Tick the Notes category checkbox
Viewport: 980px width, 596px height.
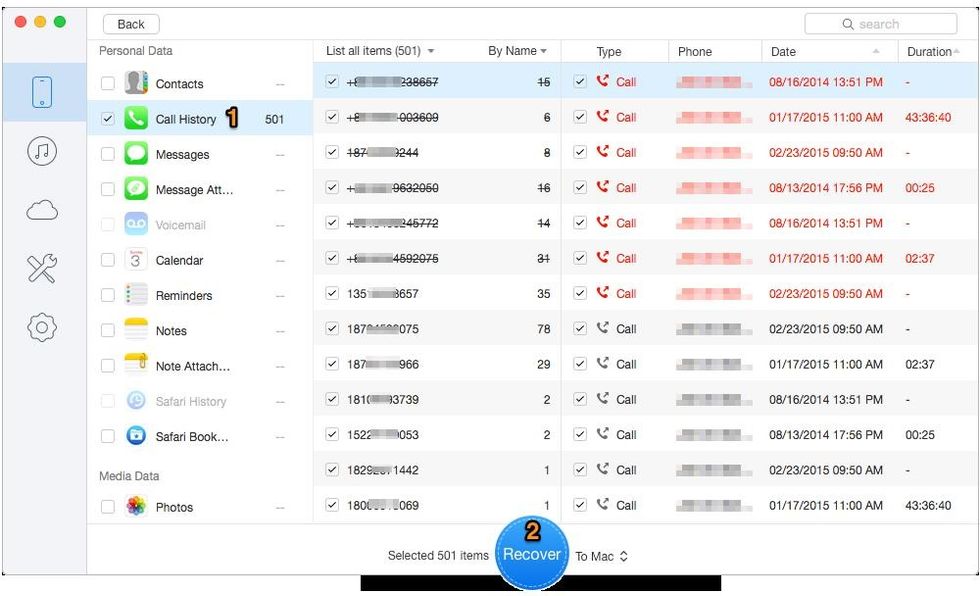pyautogui.click(x=108, y=331)
